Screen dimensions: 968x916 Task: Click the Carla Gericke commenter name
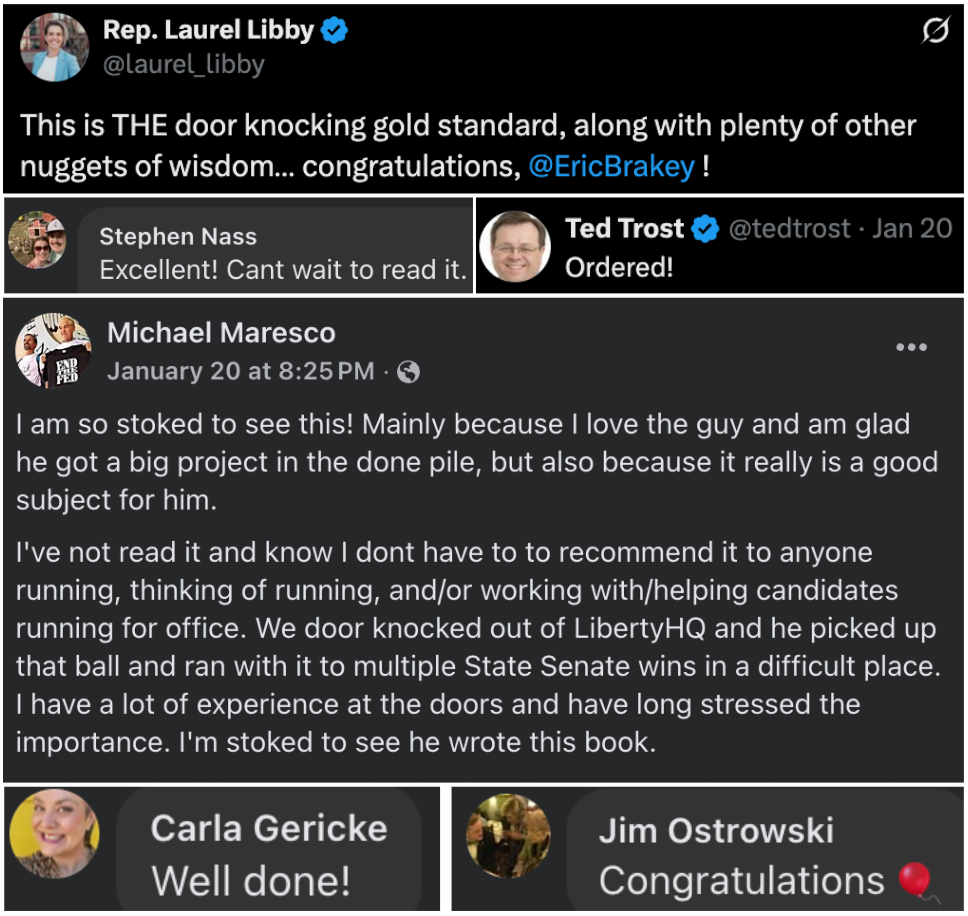click(268, 828)
